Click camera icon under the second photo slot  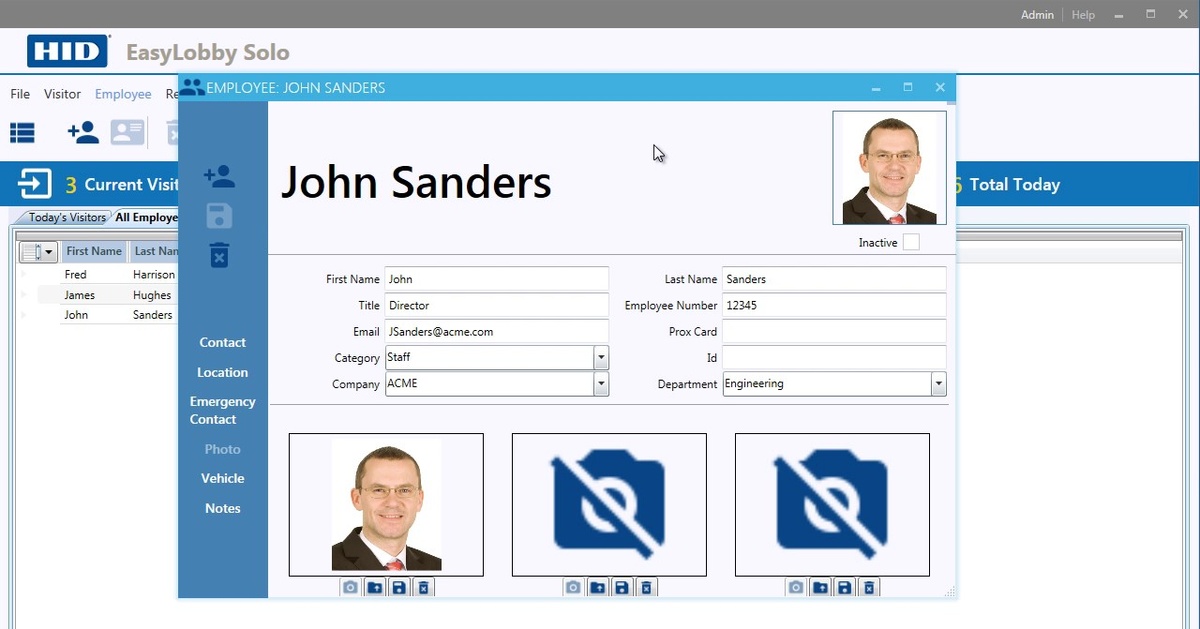(x=573, y=588)
